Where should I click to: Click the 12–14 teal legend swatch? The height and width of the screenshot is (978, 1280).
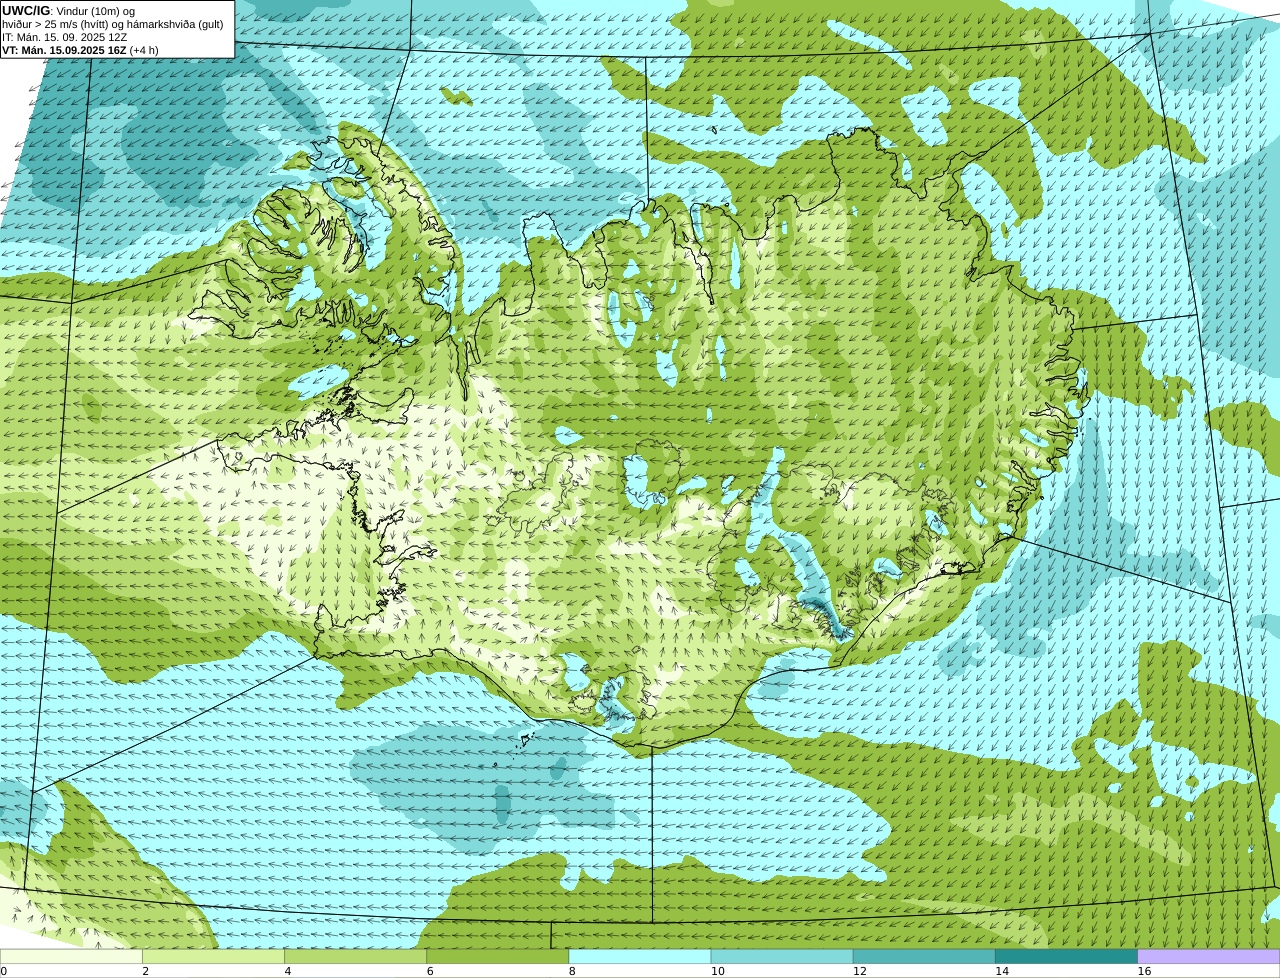pyautogui.click(x=924, y=956)
